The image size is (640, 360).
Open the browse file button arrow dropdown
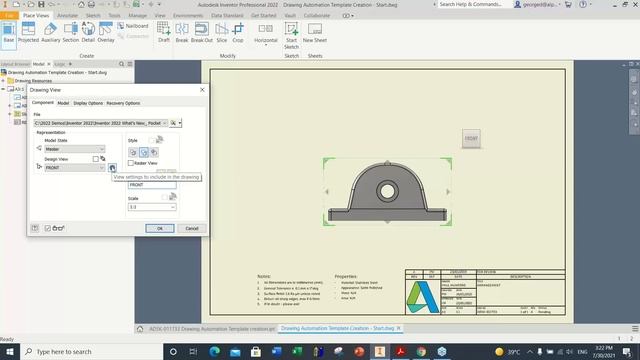(x=180, y=123)
